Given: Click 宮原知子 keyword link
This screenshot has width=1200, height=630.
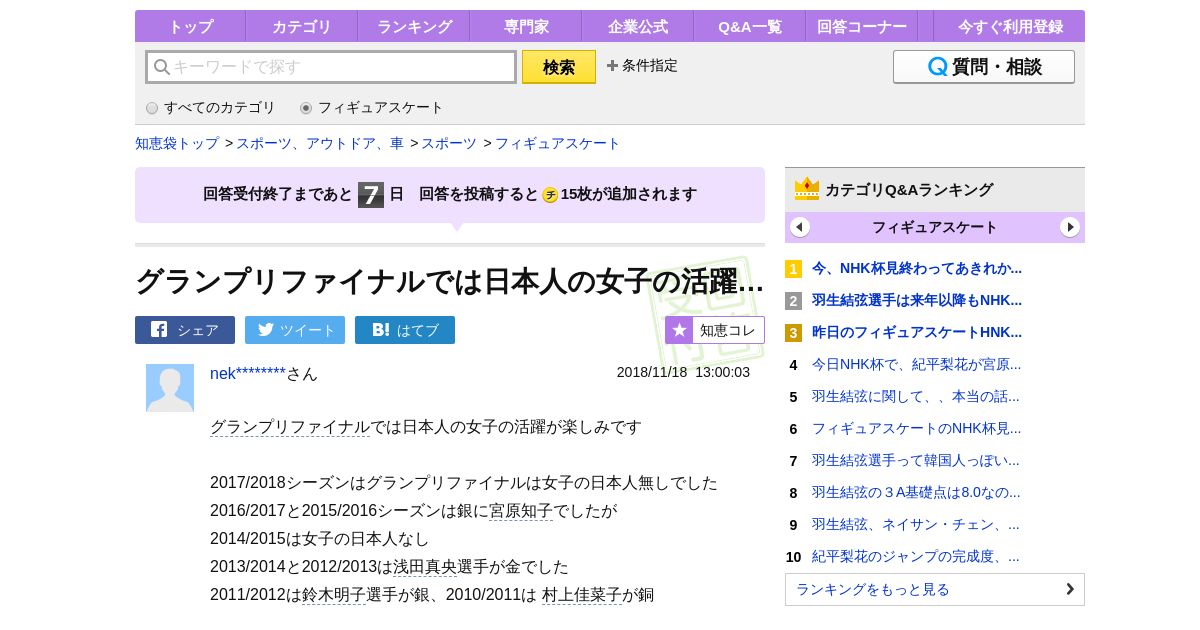Looking at the screenshot, I should [521, 511].
